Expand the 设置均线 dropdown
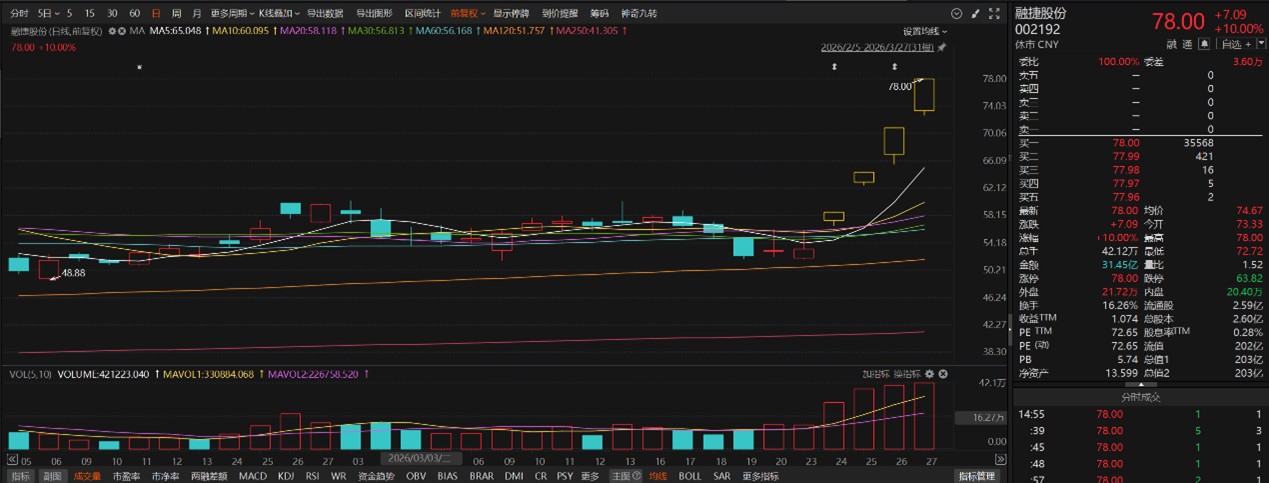Viewport: 1269px width, 483px height. coord(925,31)
